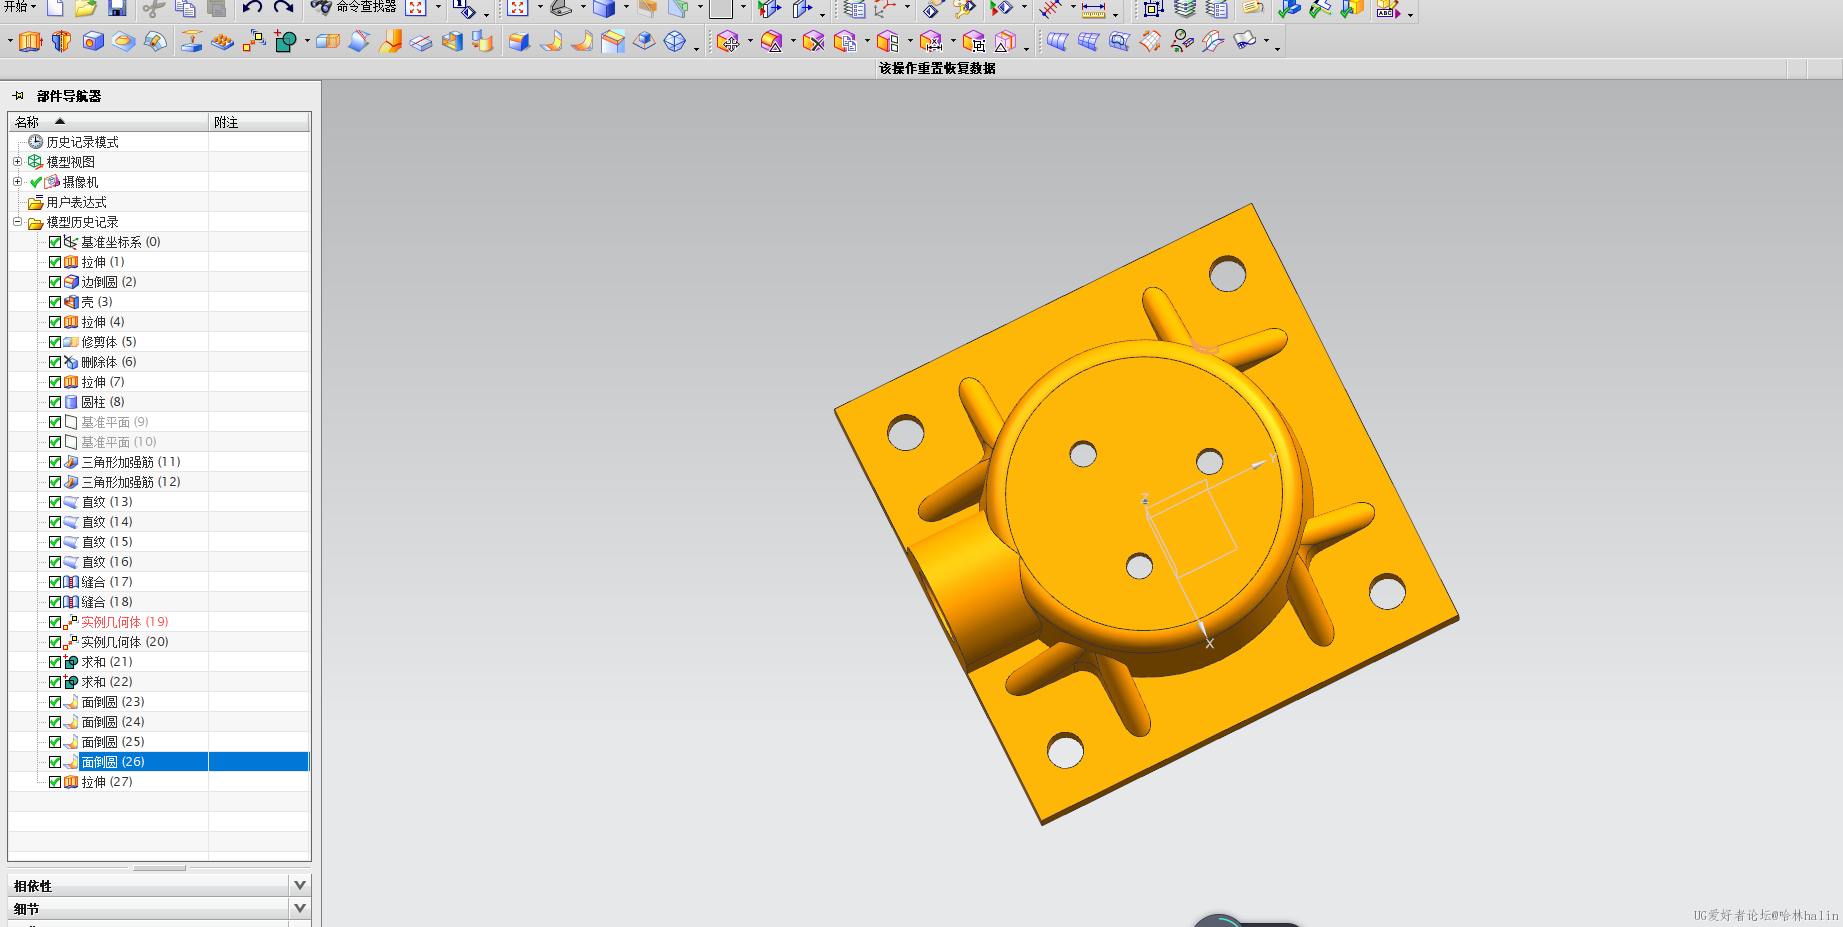Viewport: 1843px width, 927px height.
Task: Select the 删除体 (6) feature
Action: tap(109, 362)
